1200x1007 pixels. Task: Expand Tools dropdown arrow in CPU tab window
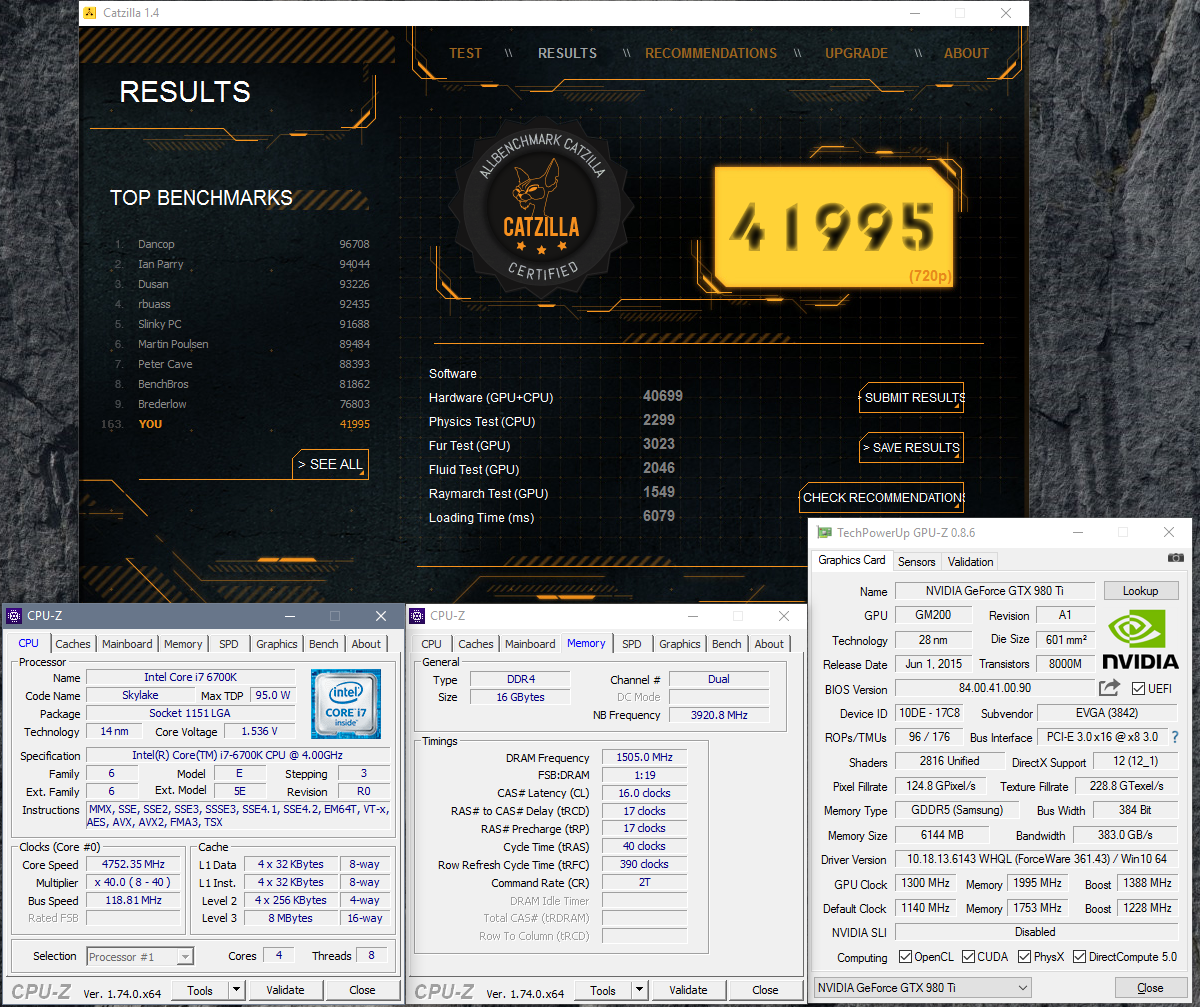pyautogui.click(x=236, y=990)
